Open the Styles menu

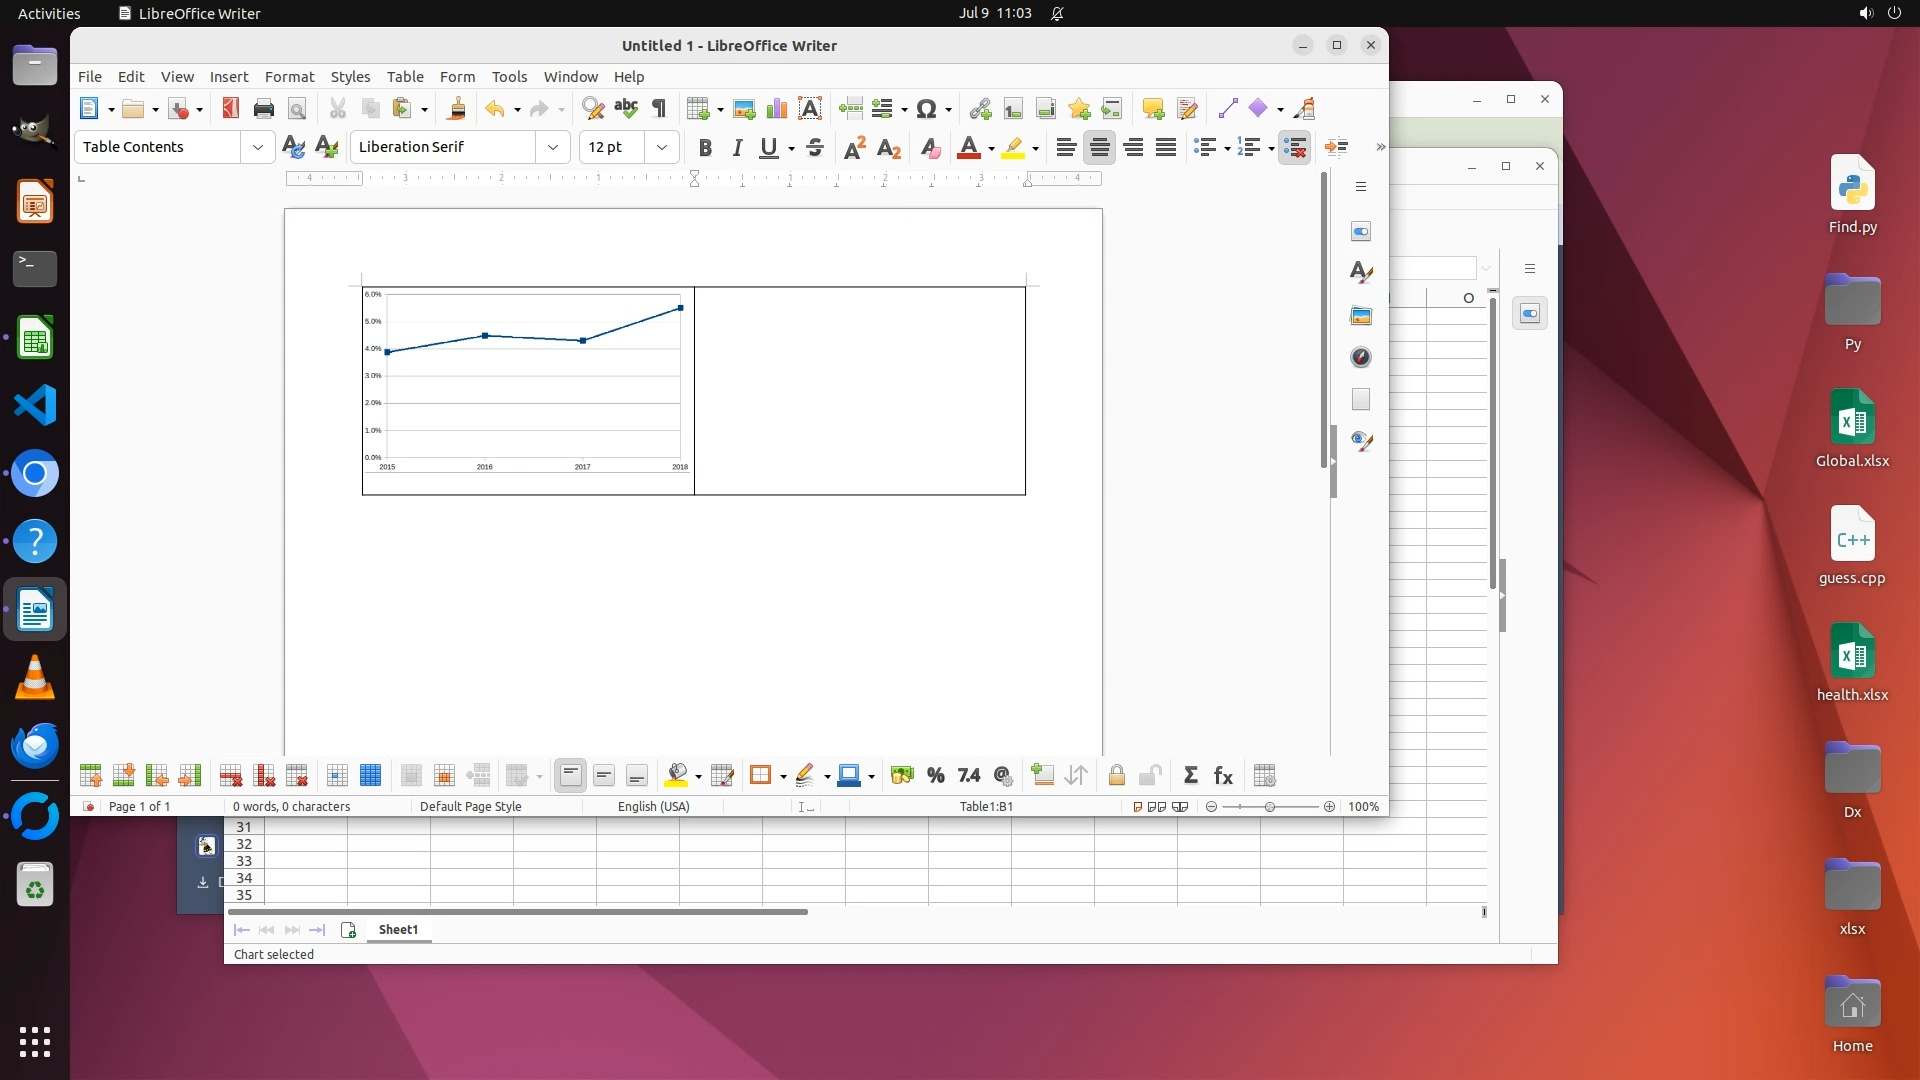[x=350, y=77]
